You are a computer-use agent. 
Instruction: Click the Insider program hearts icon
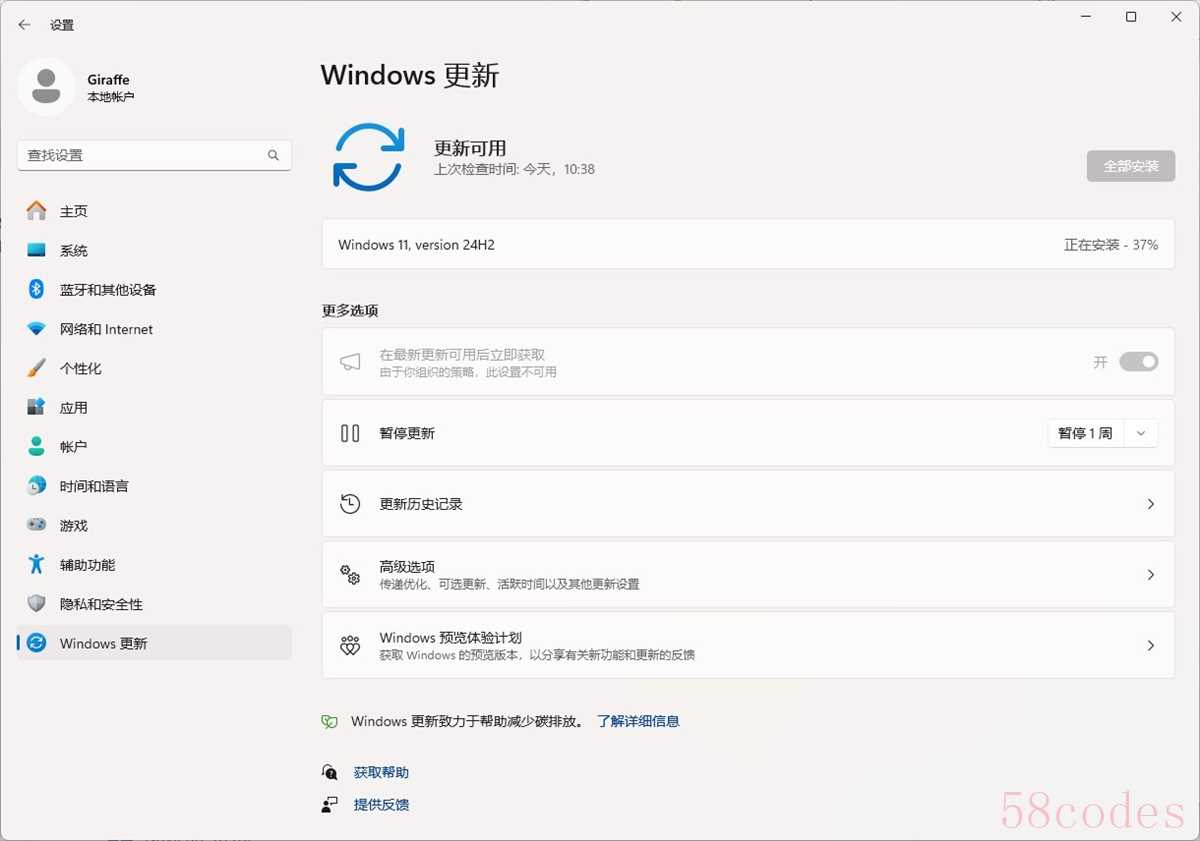click(x=350, y=646)
